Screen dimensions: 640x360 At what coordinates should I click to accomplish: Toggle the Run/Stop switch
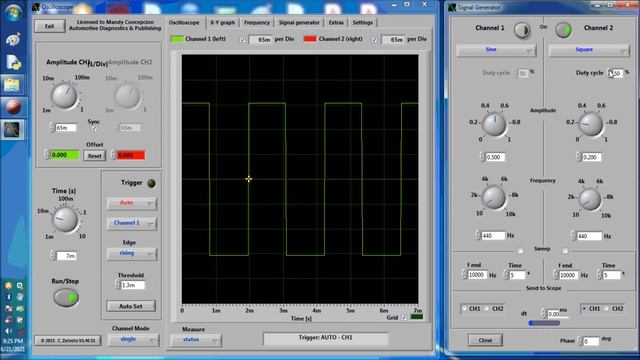click(66, 297)
